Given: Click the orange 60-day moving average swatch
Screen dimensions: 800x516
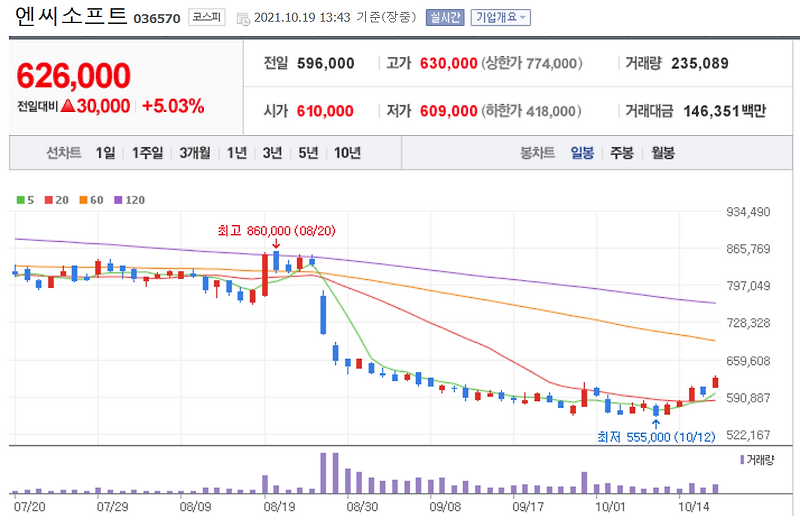Looking at the screenshot, I should [83, 200].
